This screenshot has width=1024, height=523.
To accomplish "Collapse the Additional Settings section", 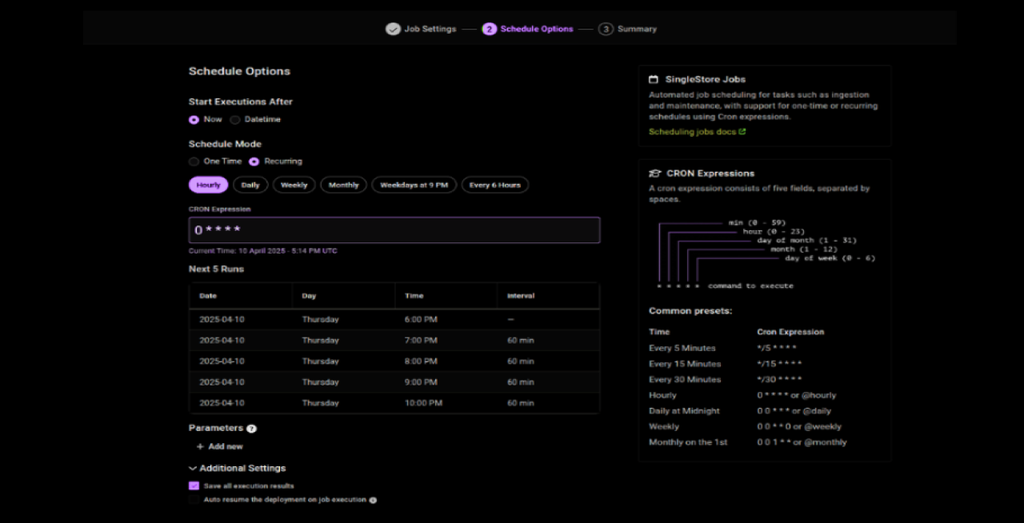I will 192,468.
